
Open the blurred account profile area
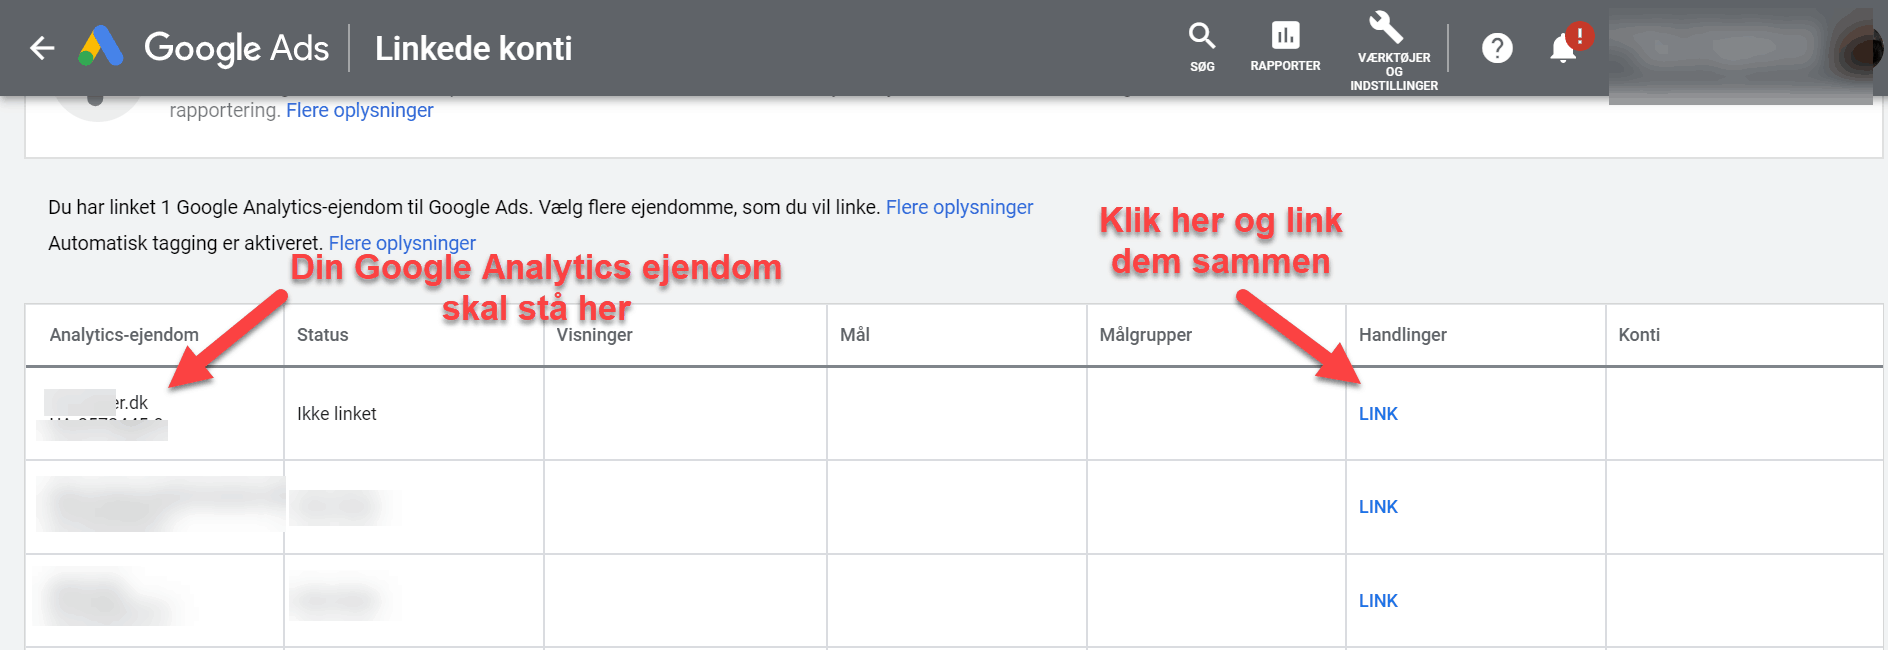(1741, 54)
